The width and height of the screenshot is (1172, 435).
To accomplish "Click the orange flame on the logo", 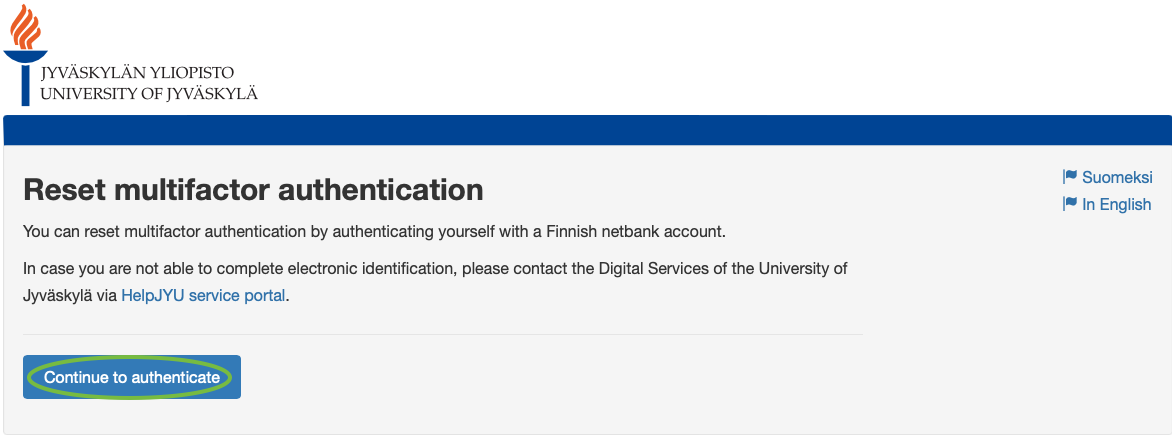I will [x=25, y=27].
